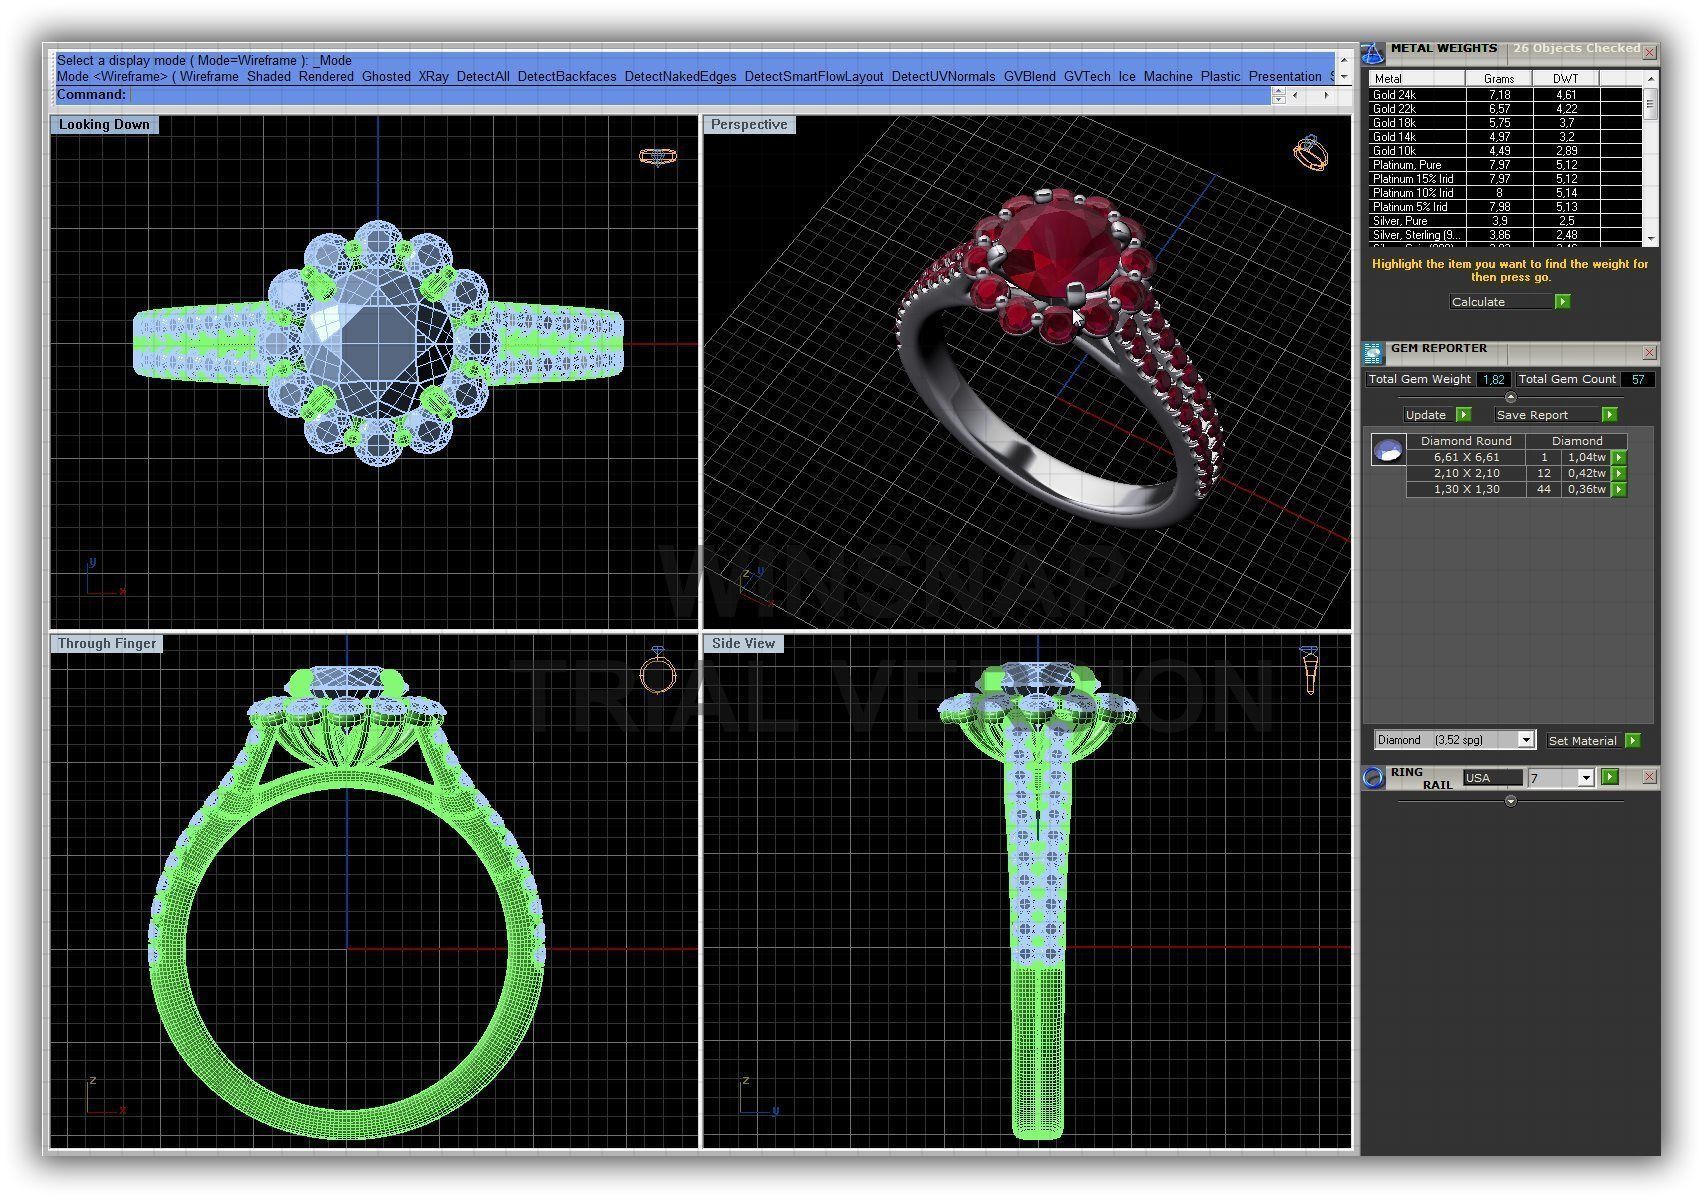Click the Side View viewport title

tap(743, 643)
